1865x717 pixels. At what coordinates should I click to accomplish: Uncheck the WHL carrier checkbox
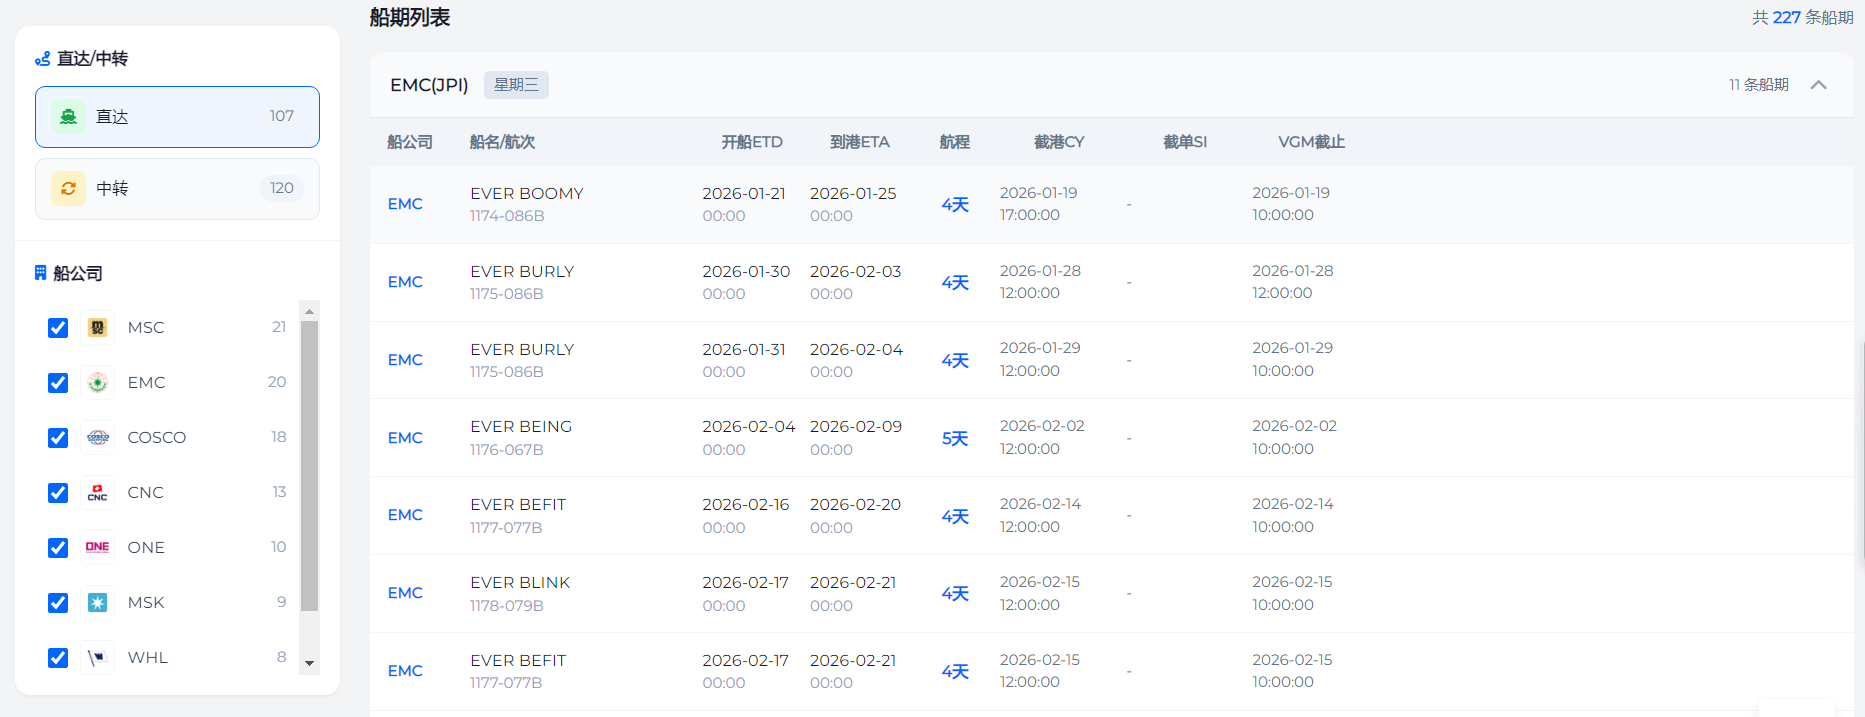coord(58,658)
